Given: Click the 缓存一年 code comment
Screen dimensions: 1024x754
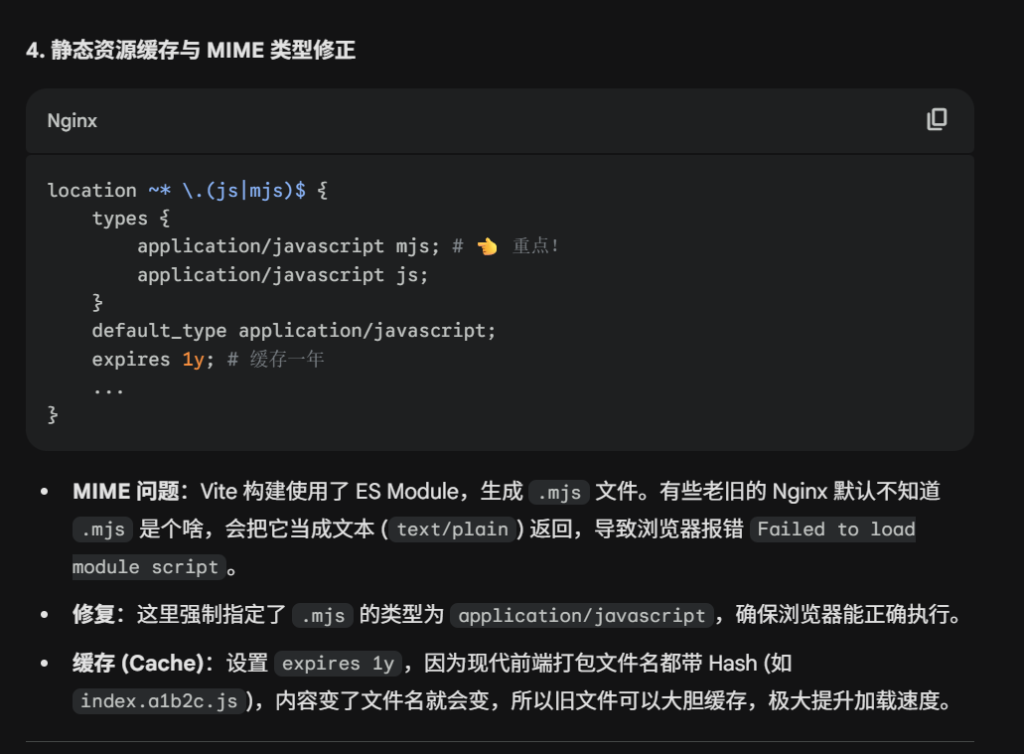Looking at the screenshot, I should point(287,359).
